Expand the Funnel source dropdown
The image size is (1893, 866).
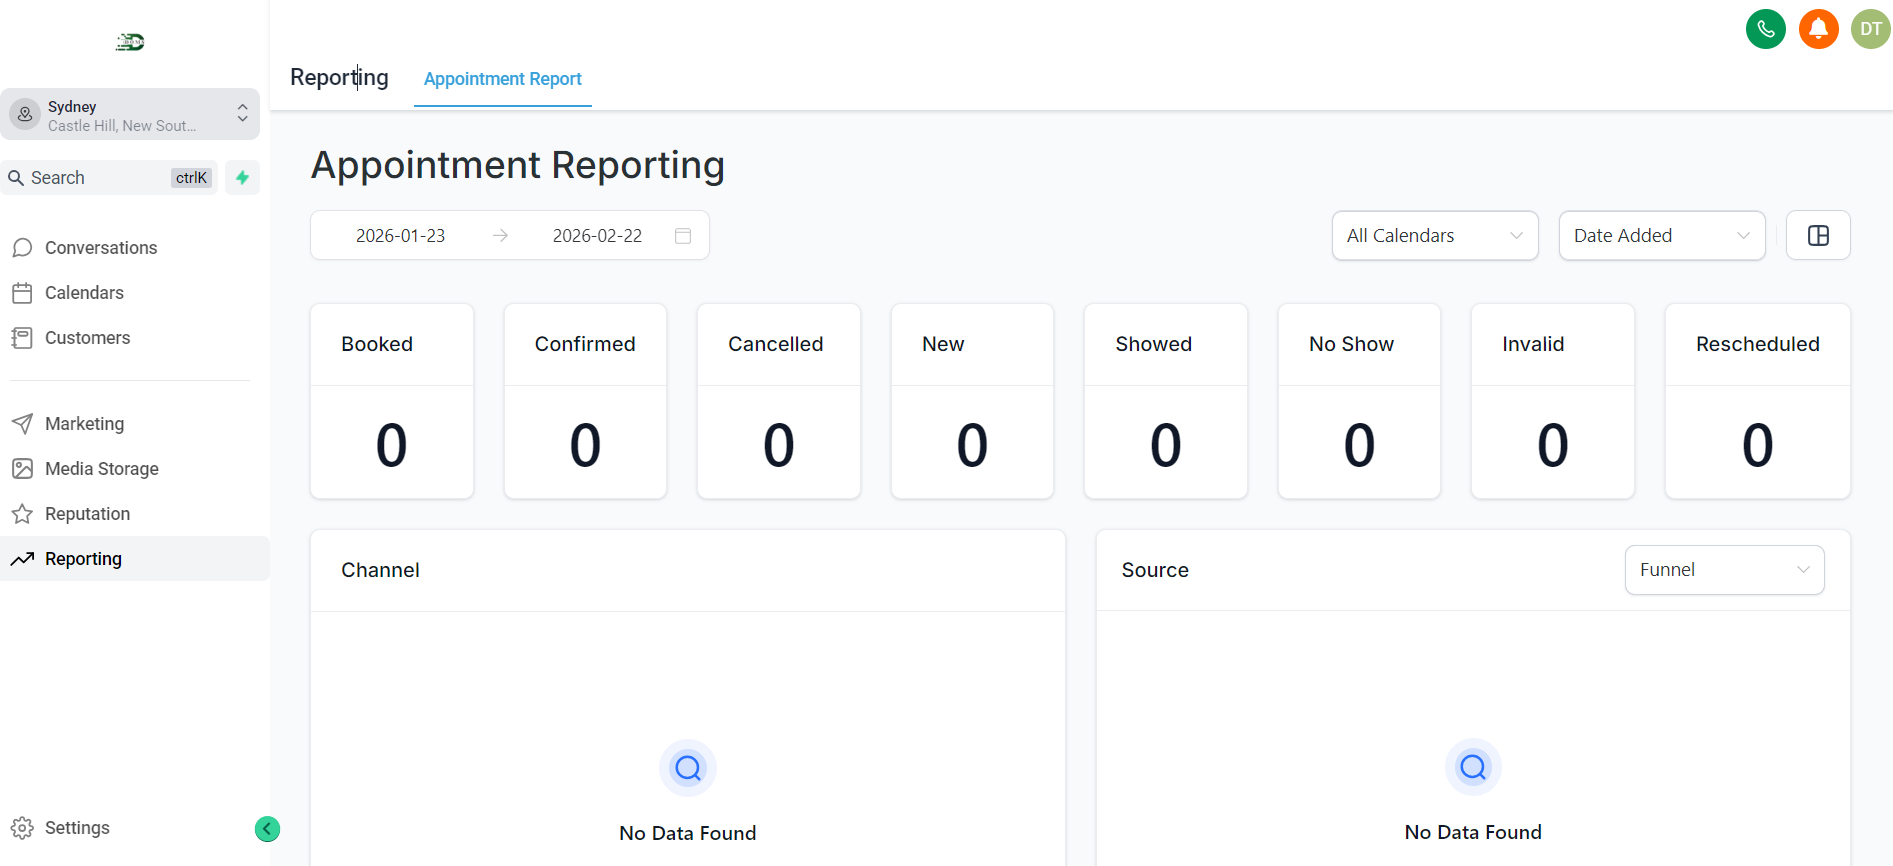(x=1723, y=570)
